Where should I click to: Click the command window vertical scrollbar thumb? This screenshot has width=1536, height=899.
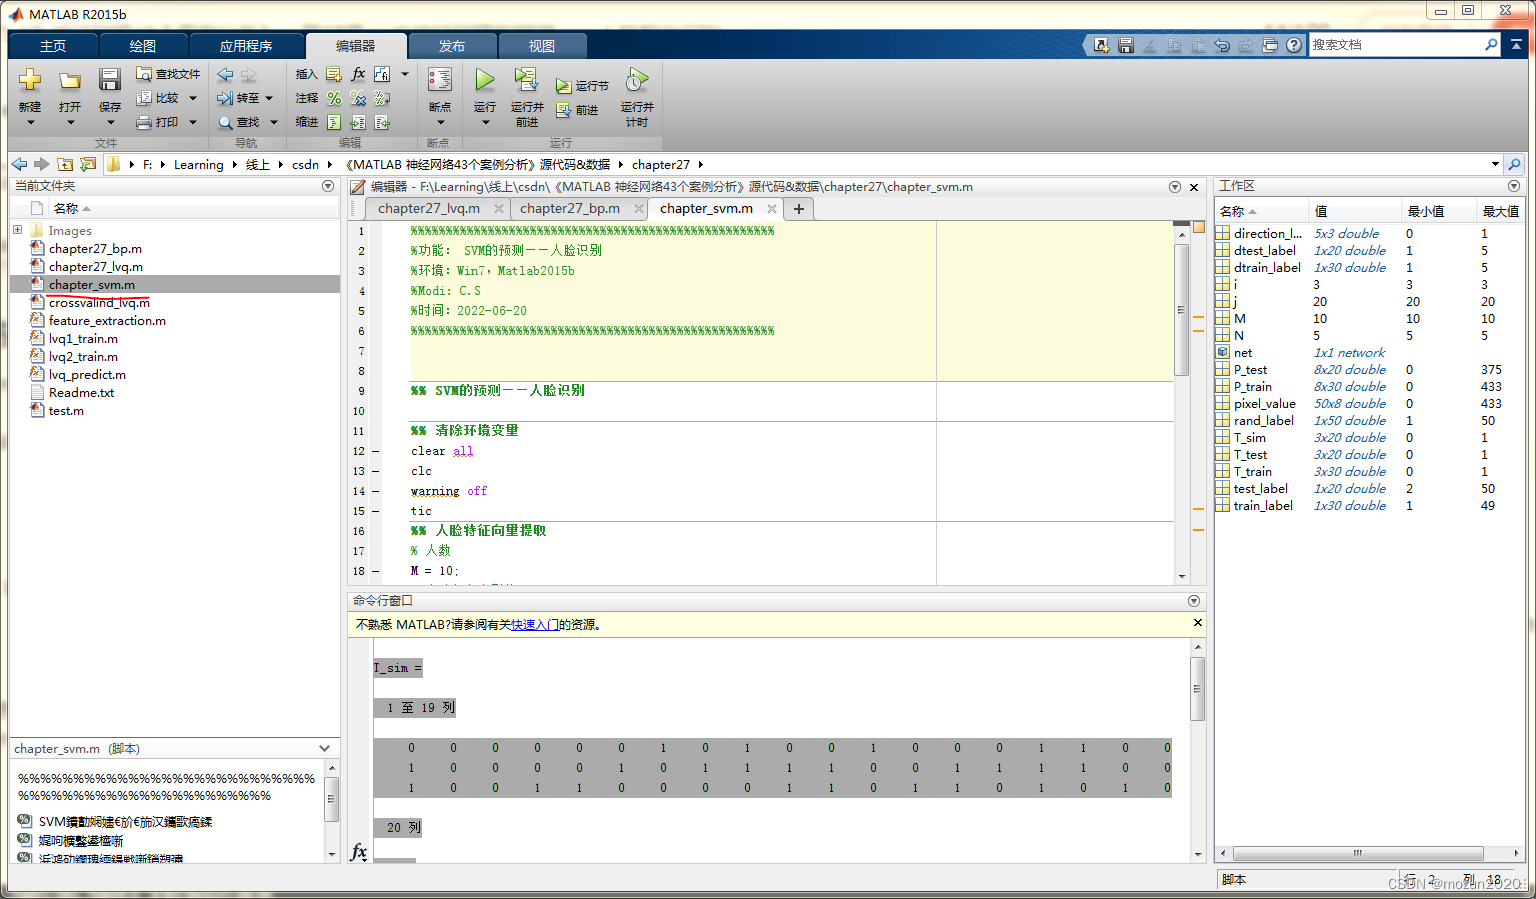pos(1197,688)
